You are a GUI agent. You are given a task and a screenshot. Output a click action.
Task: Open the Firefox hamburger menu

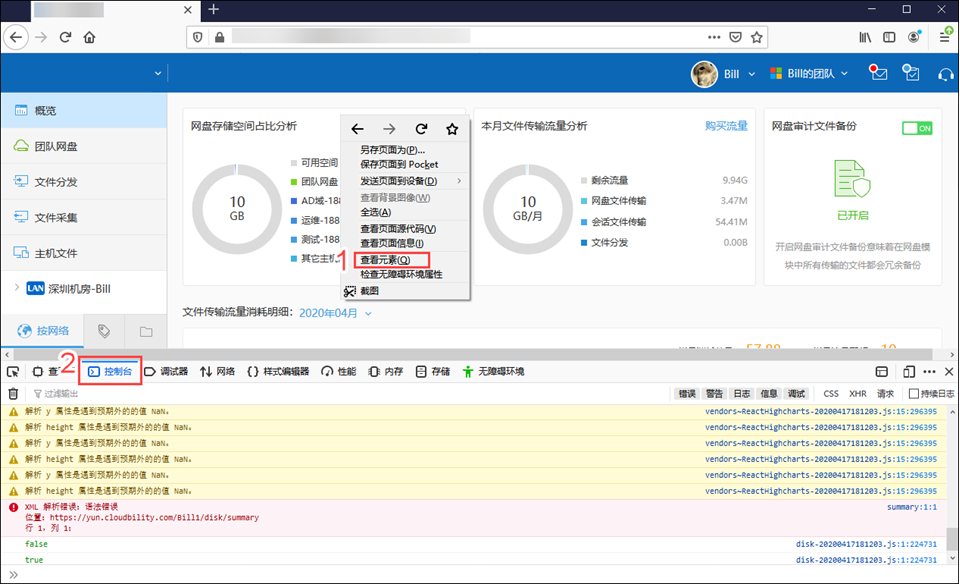[x=944, y=37]
